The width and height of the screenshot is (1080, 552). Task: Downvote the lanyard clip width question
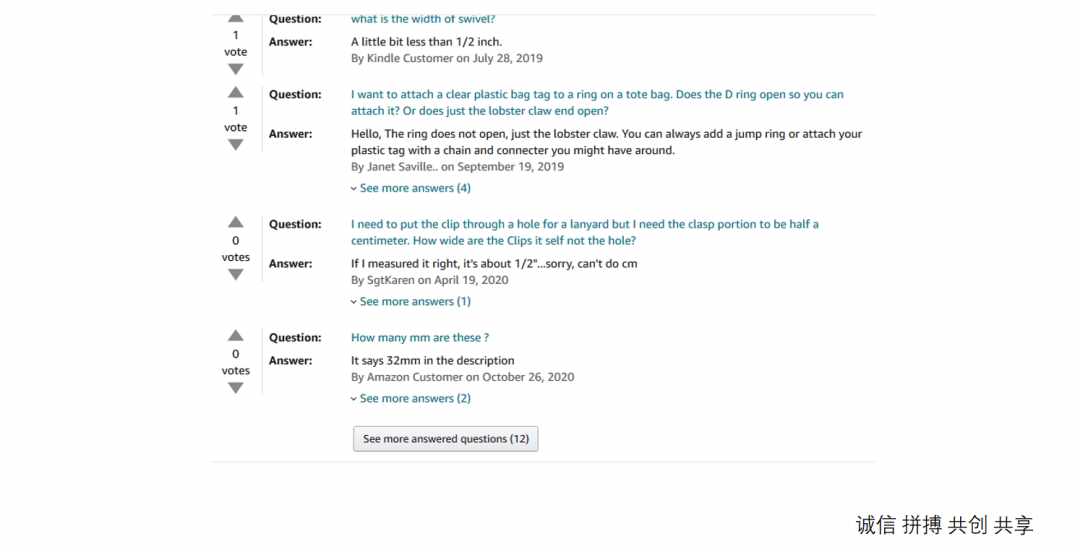pyautogui.click(x=236, y=274)
